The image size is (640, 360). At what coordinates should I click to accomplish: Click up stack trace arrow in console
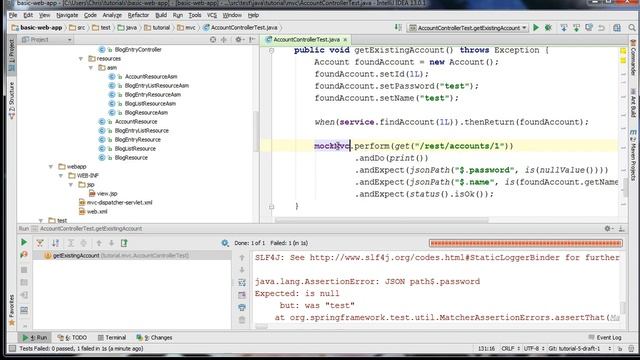242,258
